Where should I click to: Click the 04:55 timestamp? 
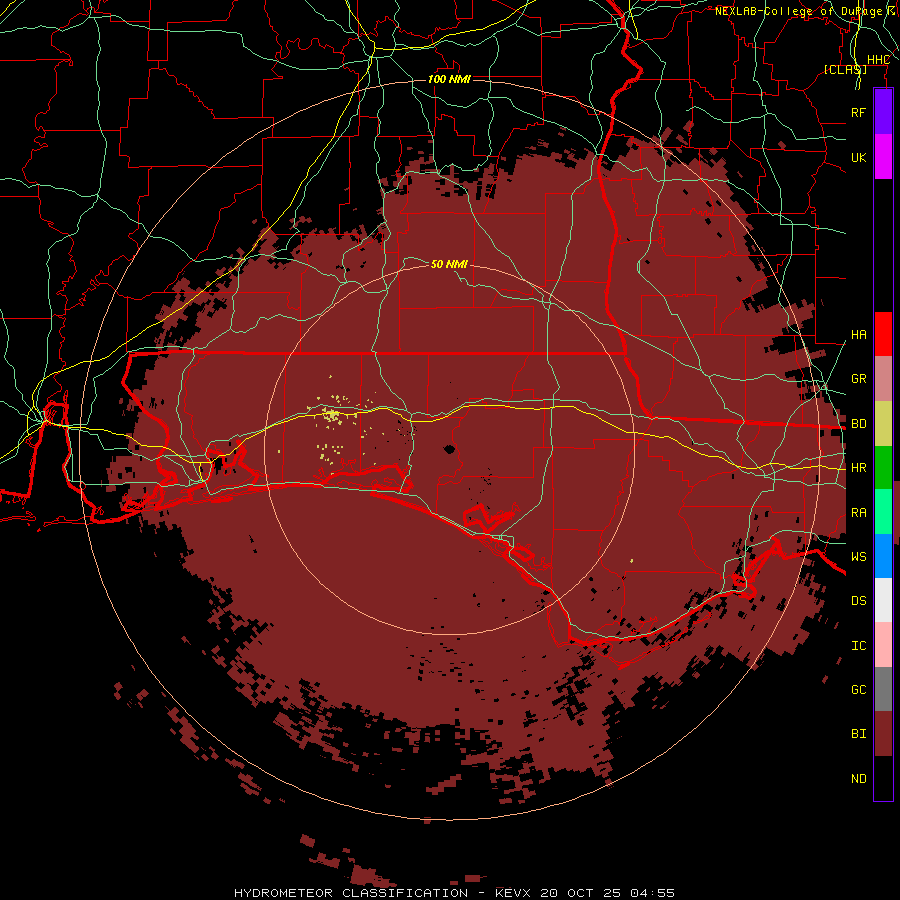(651, 893)
